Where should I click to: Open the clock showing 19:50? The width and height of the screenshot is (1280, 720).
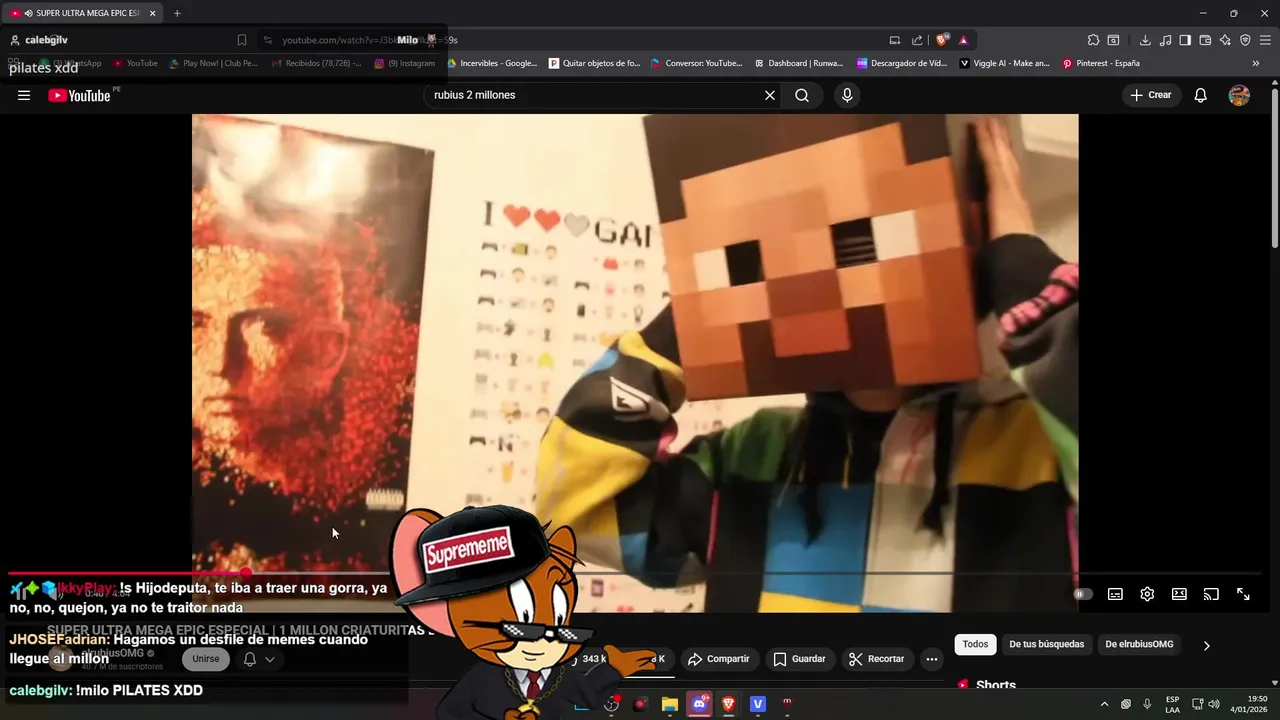[x=1249, y=704]
